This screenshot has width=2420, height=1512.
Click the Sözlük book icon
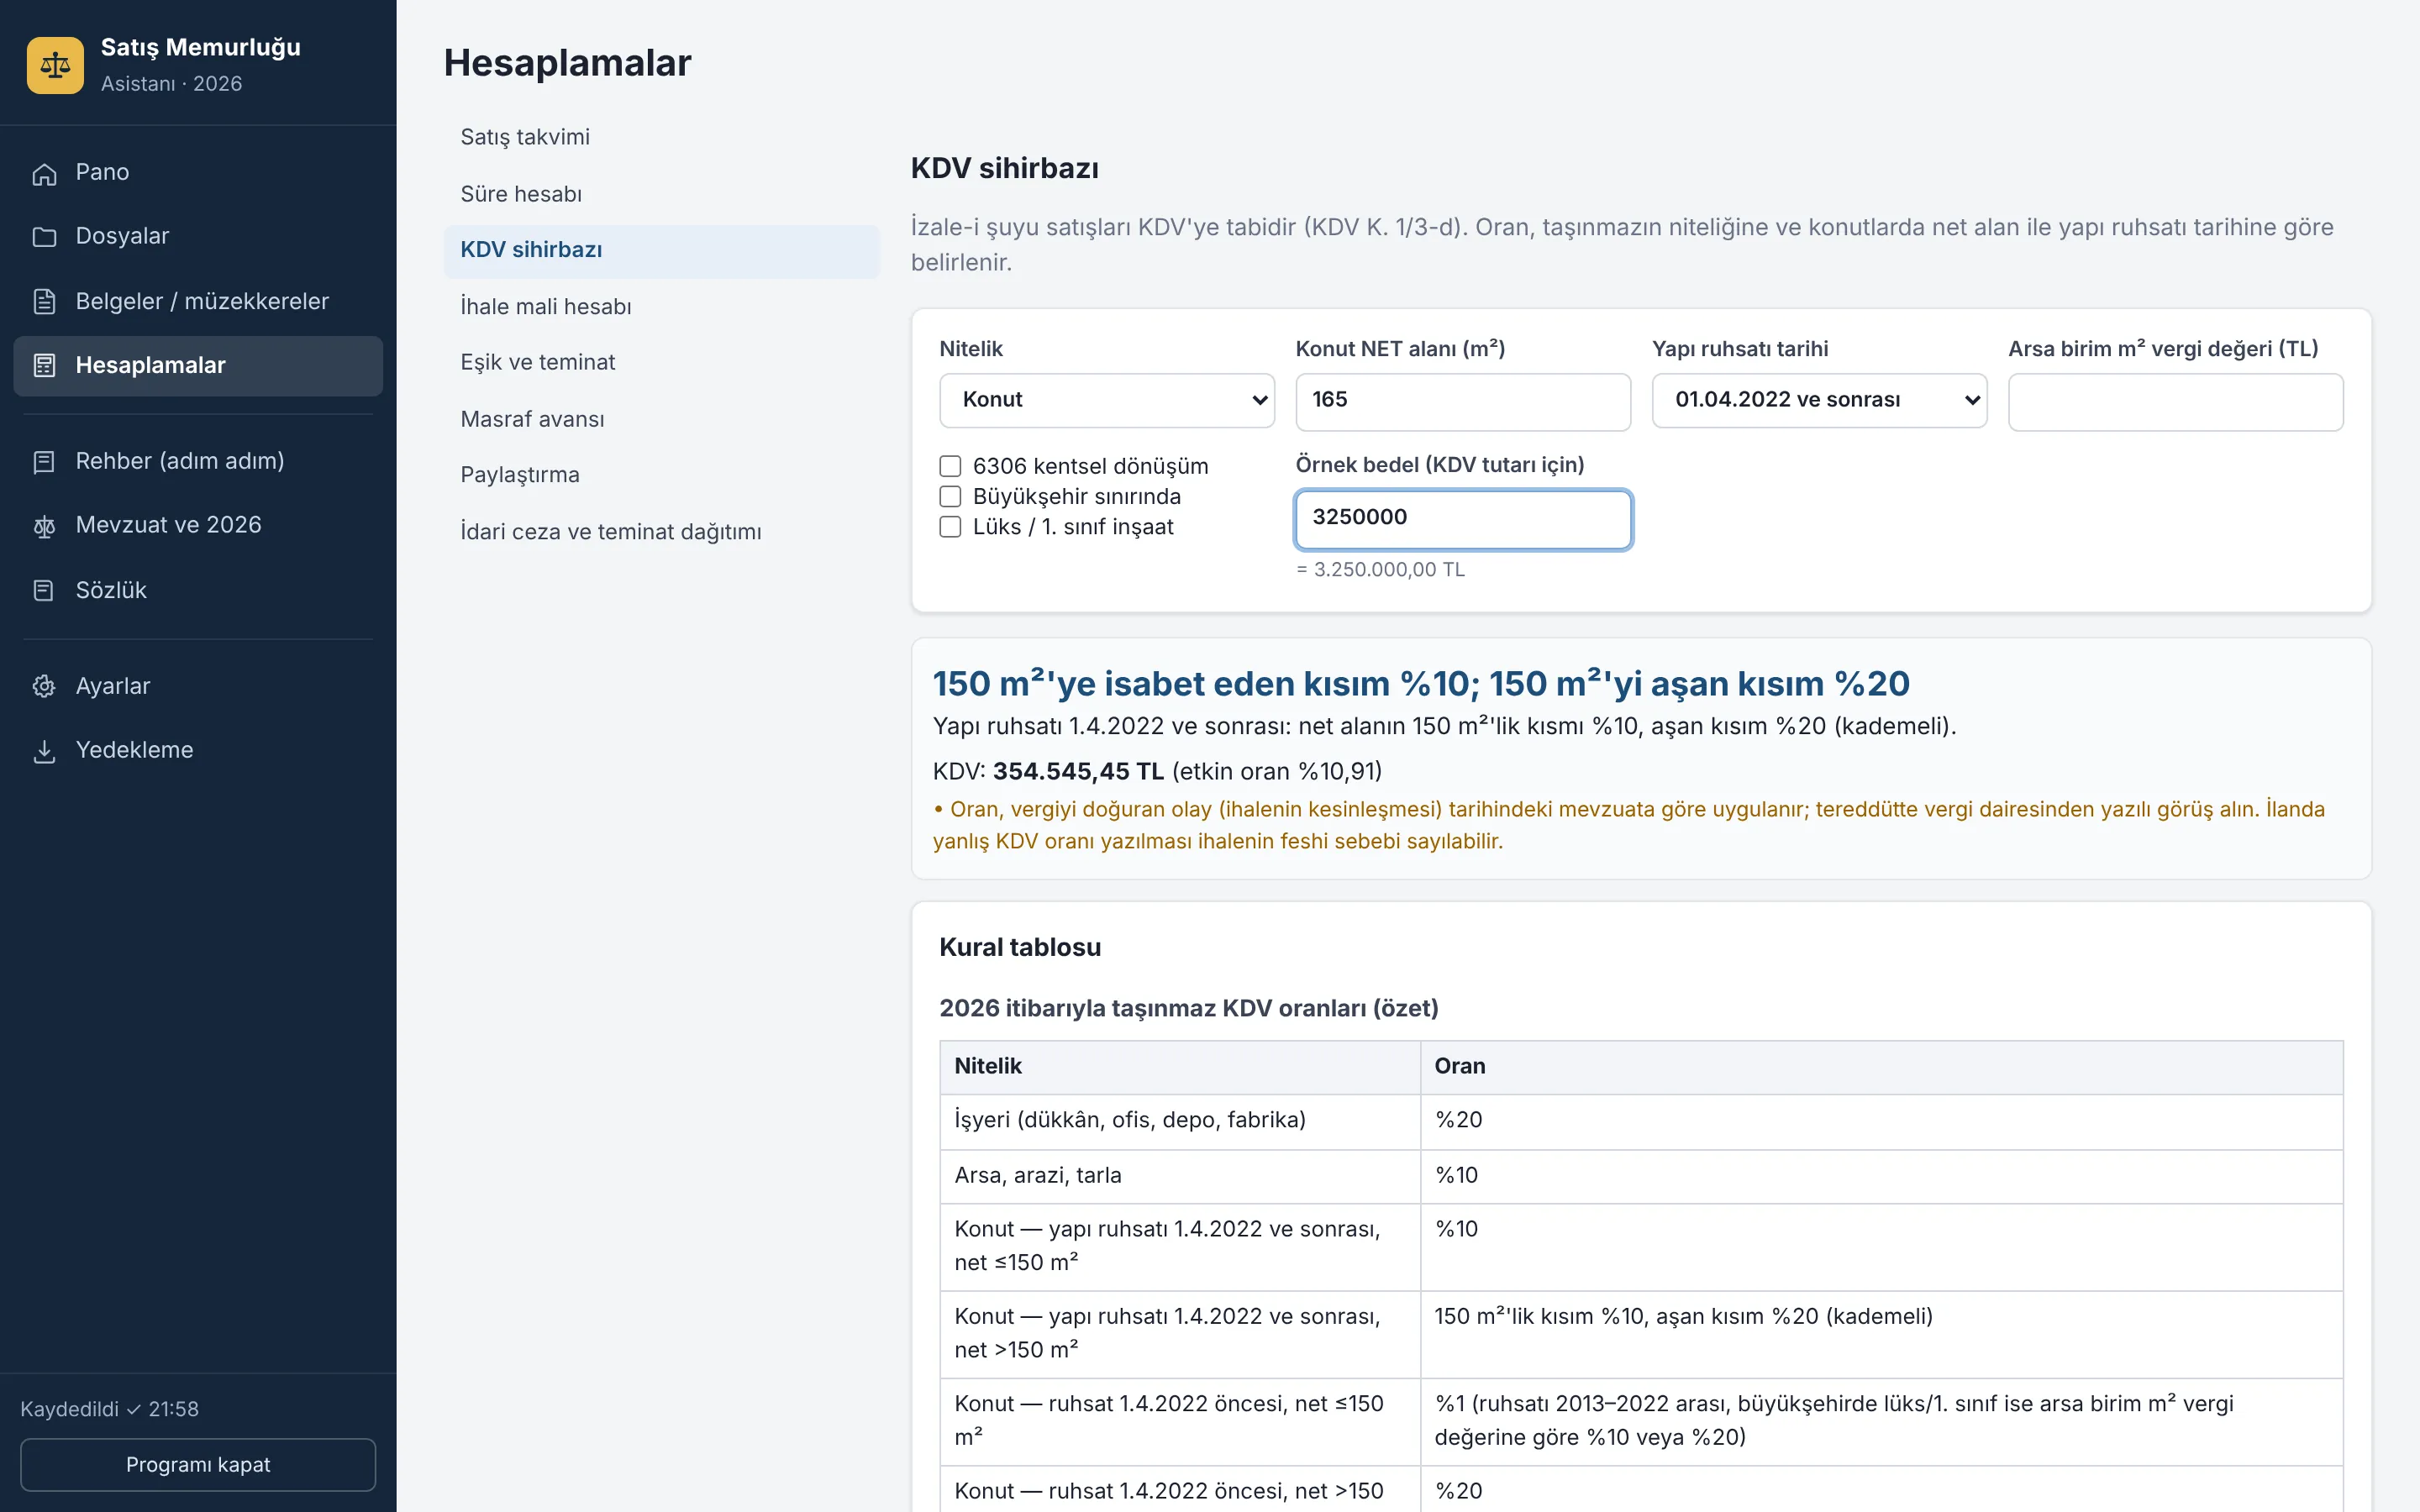pos(44,591)
